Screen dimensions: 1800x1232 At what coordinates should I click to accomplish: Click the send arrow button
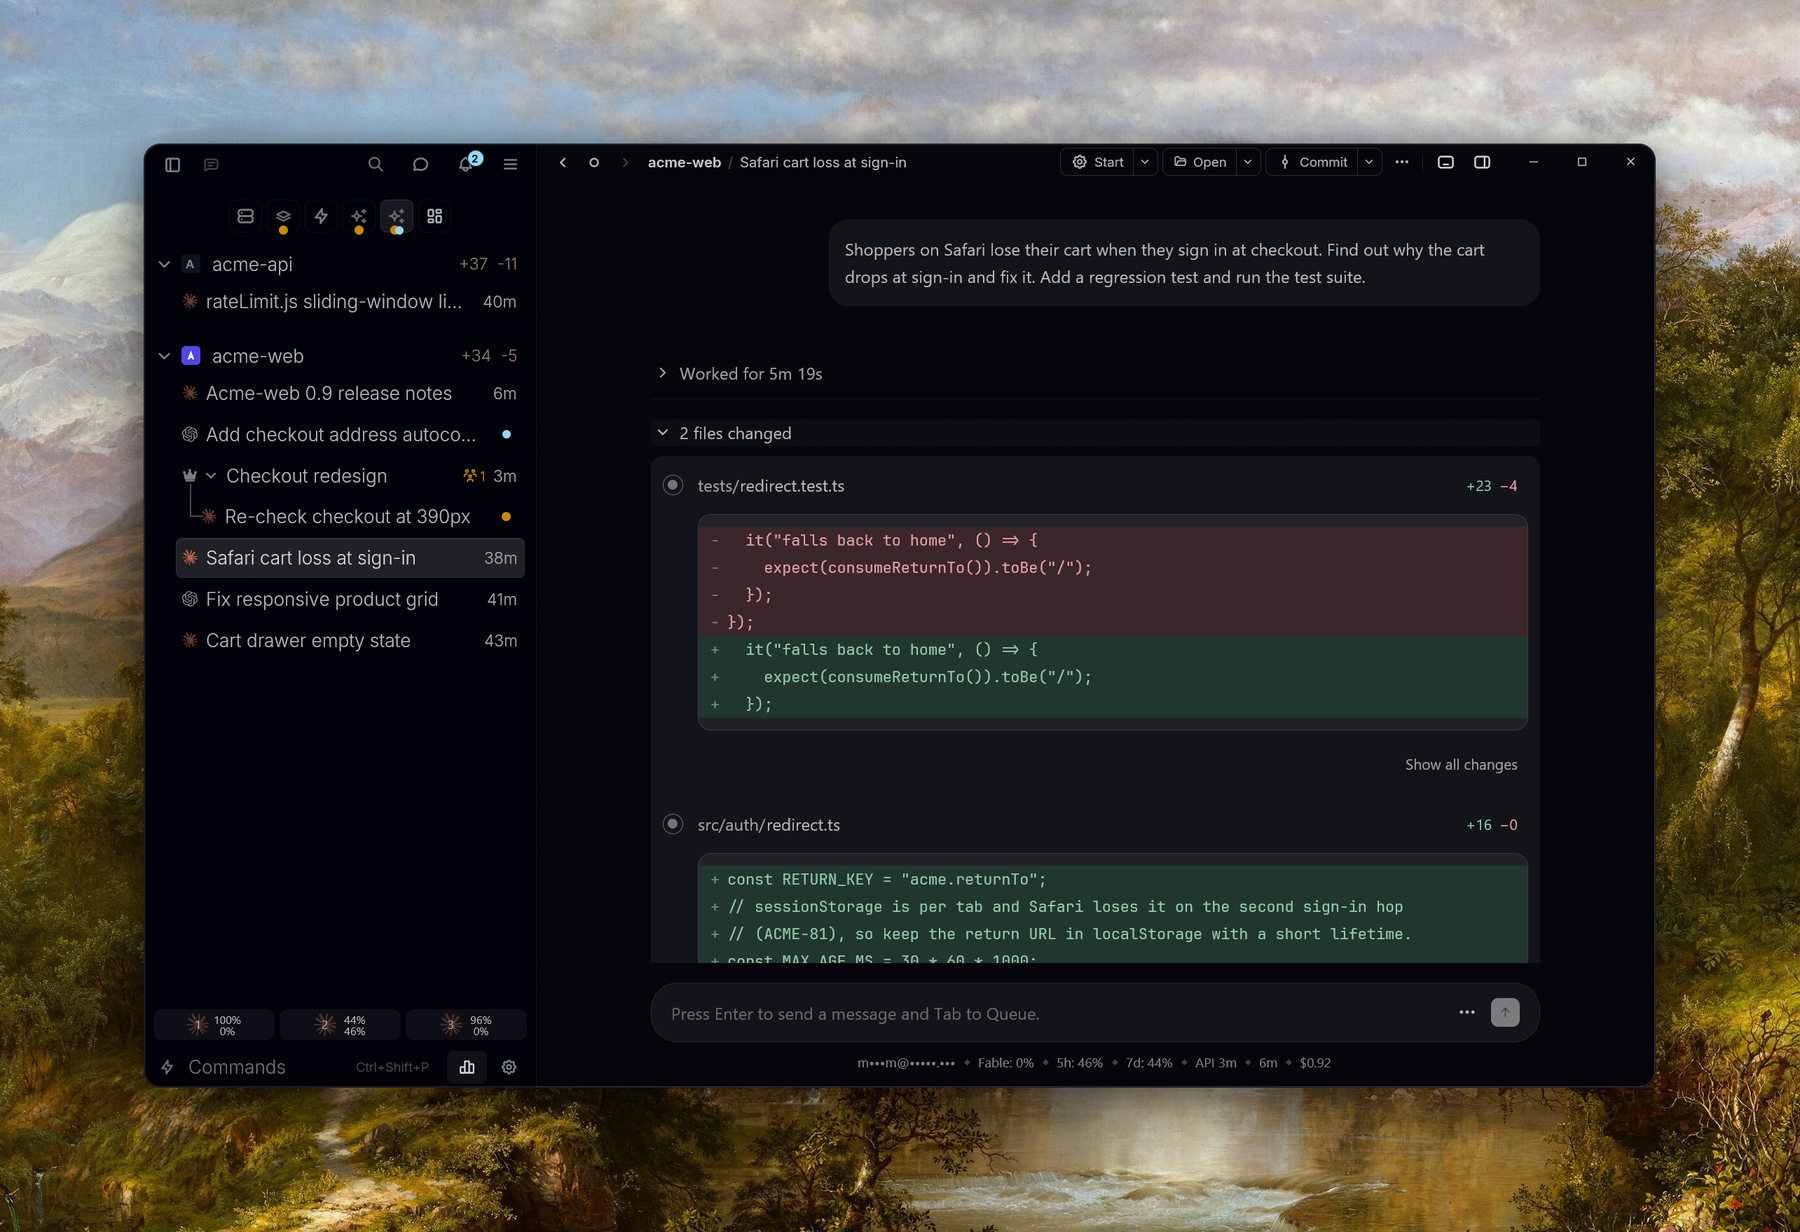point(1505,1012)
